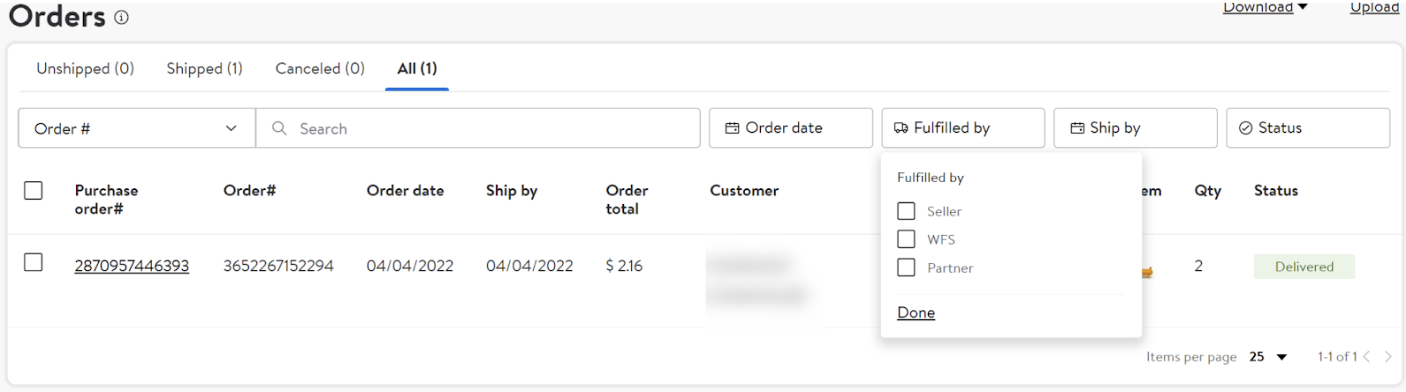
Task: Open the Download dropdown menu
Action: [1265, 7]
